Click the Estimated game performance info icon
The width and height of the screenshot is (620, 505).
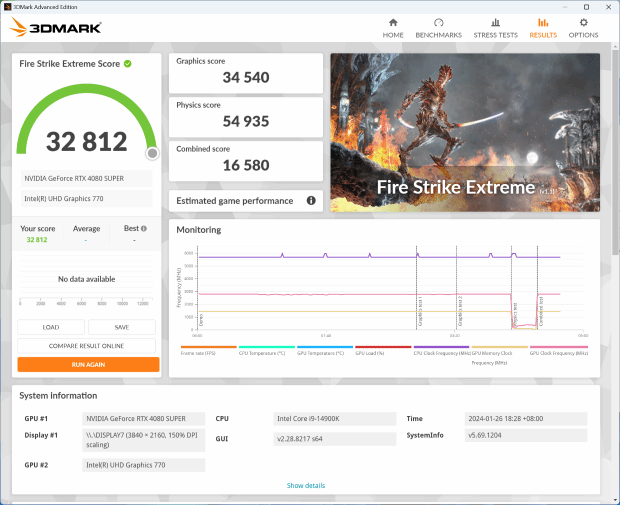pos(311,200)
